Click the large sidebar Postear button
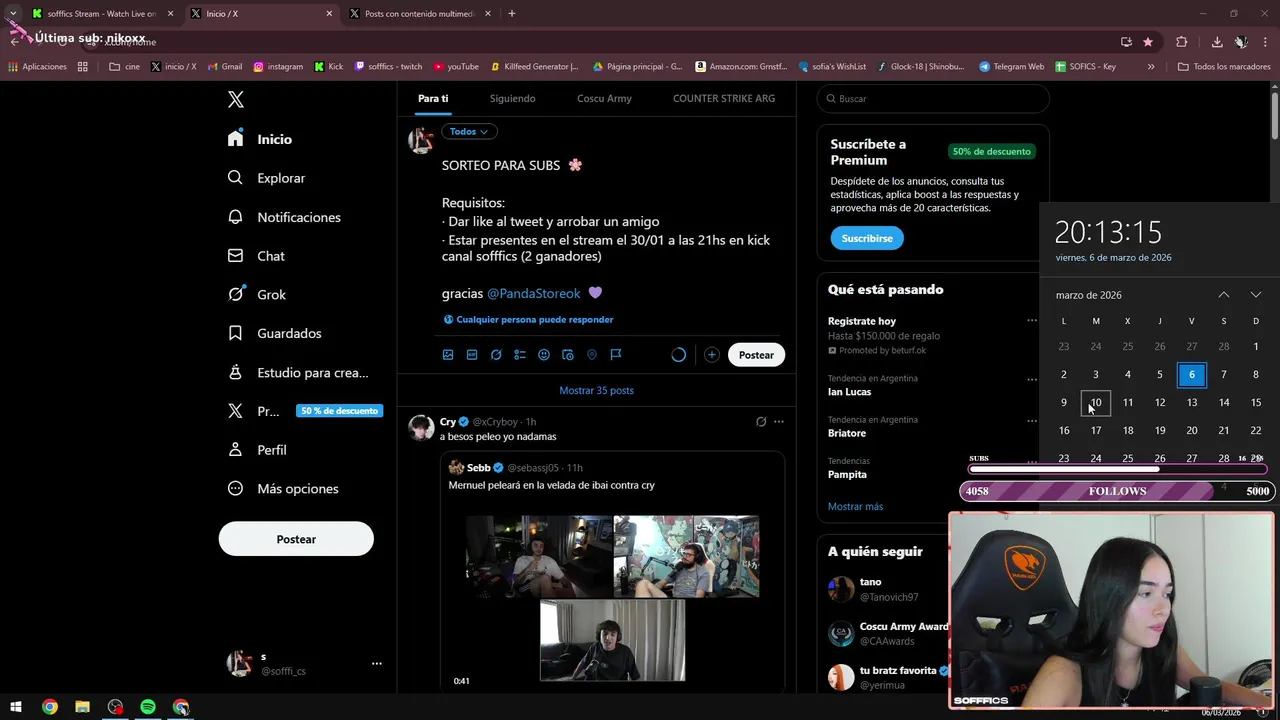 296,539
